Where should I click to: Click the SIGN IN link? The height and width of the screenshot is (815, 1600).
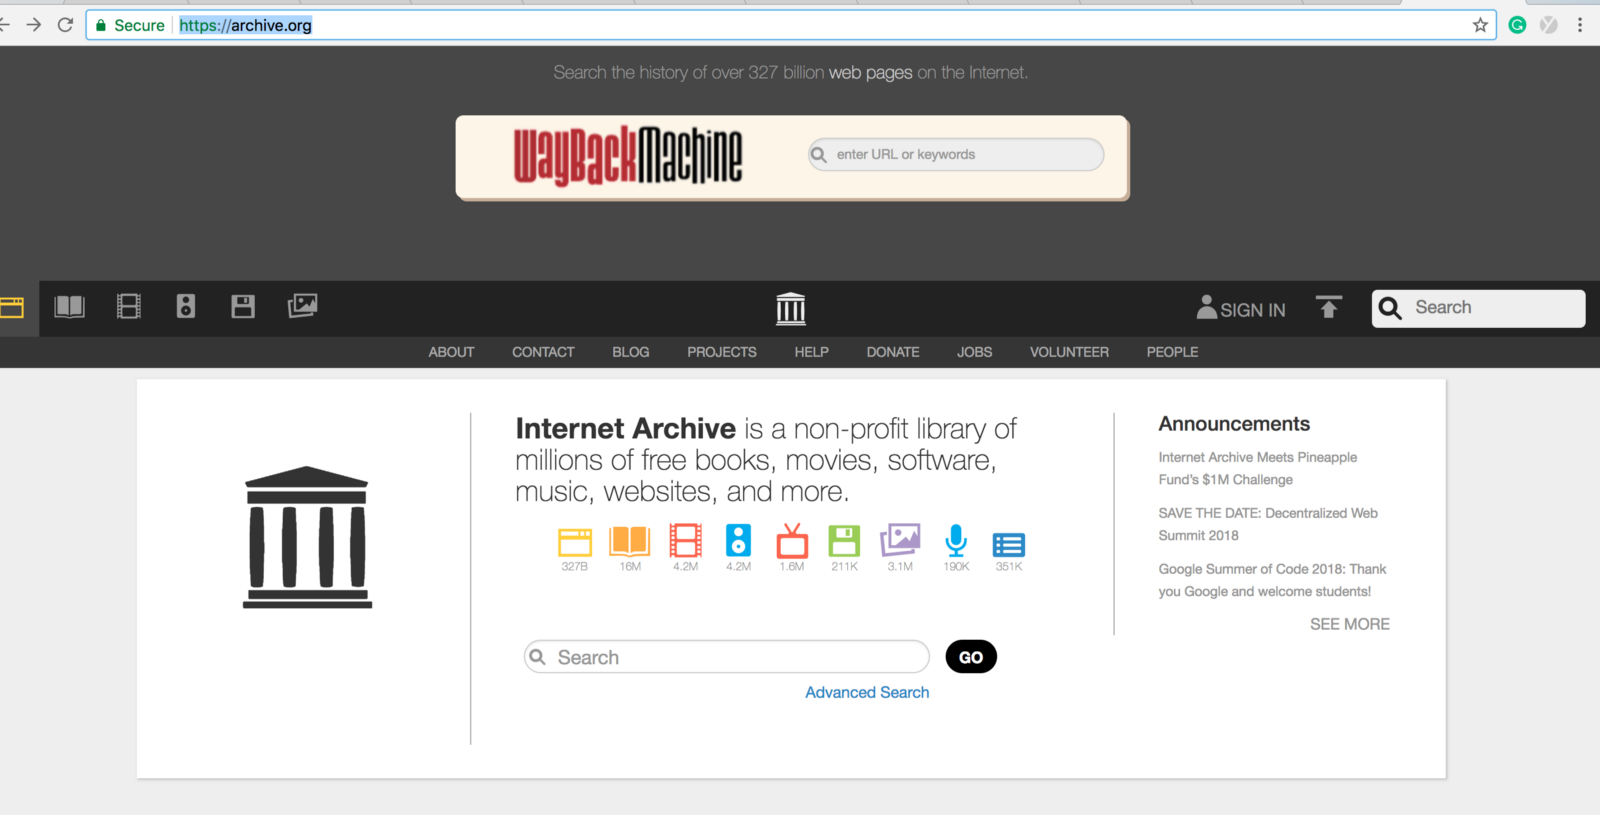[1253, 310]
